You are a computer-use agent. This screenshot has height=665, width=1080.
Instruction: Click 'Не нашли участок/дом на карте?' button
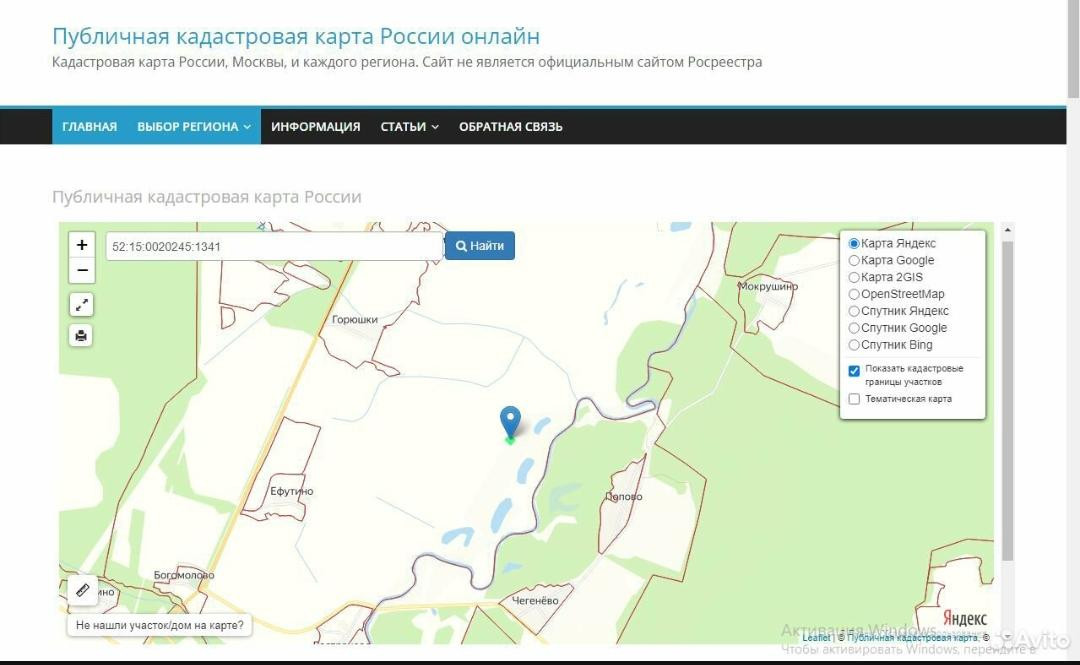click(159, 625)
